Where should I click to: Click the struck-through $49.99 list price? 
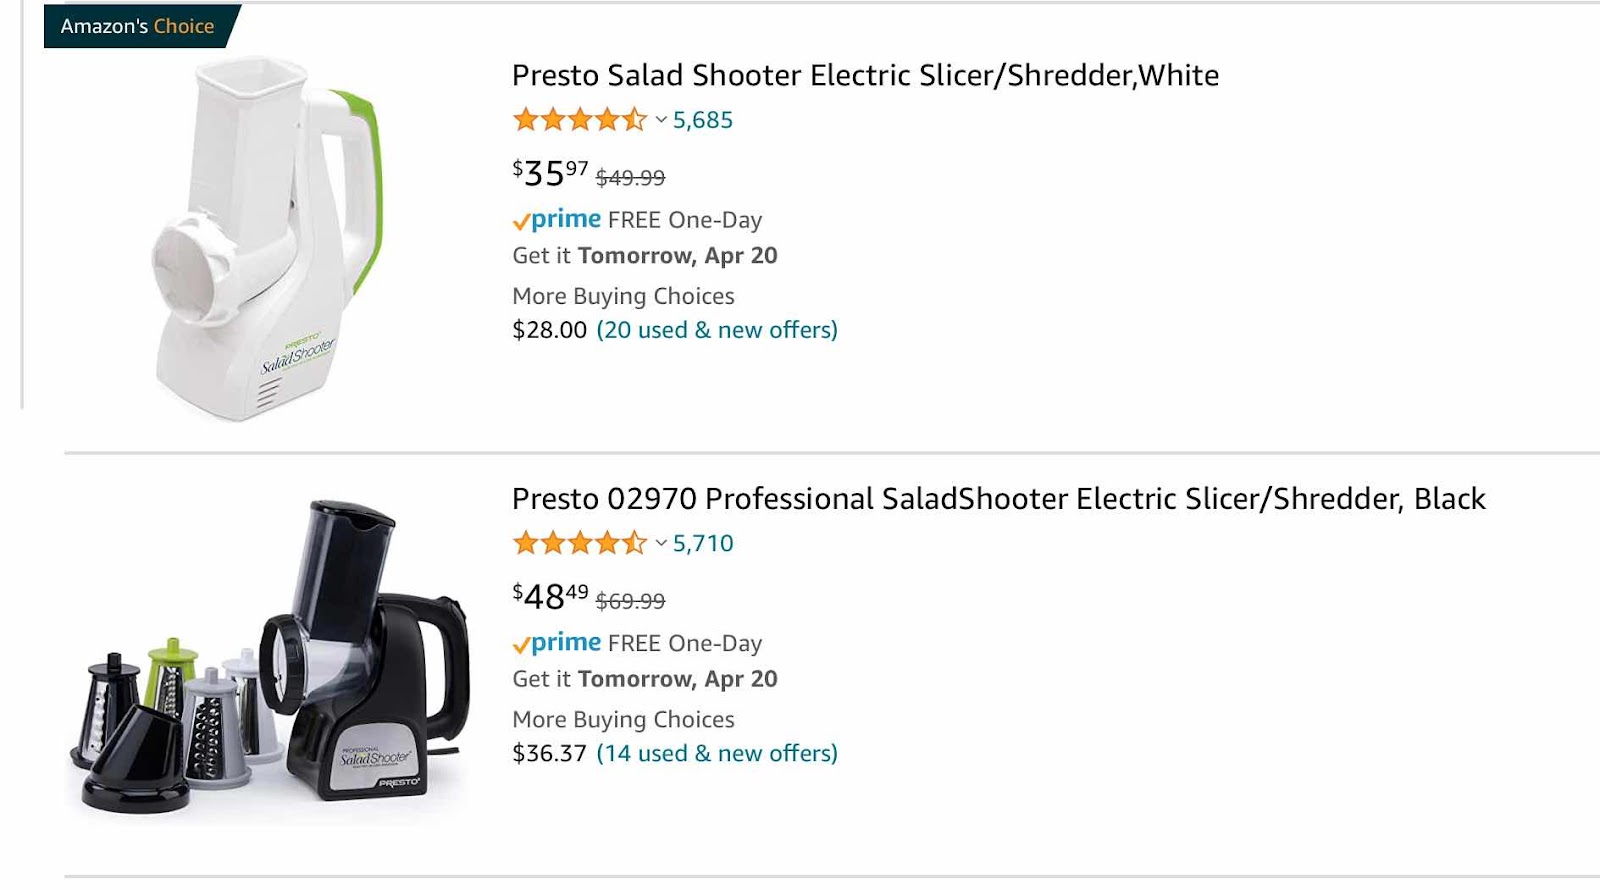630,178
